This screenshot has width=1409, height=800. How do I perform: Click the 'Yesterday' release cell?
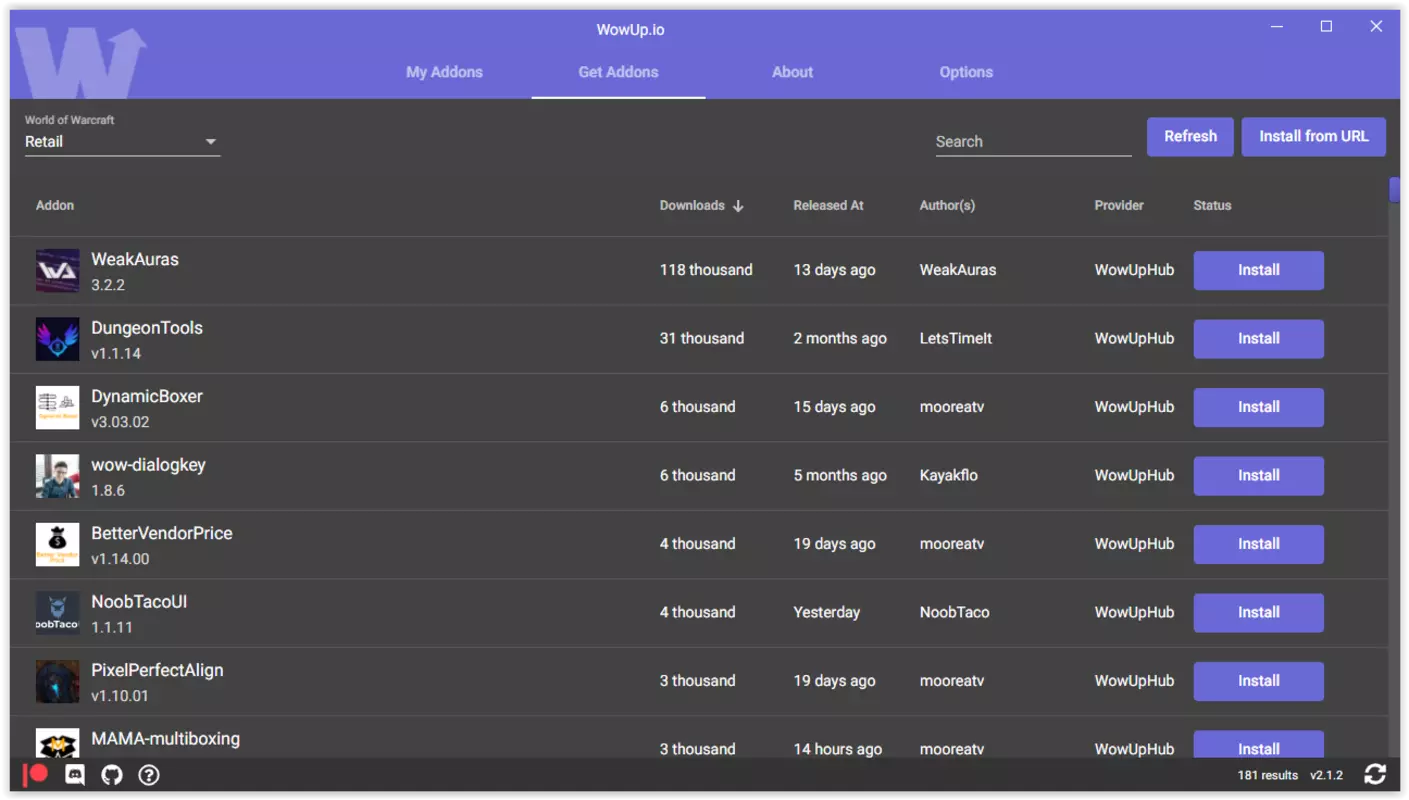tap(826, 613)
